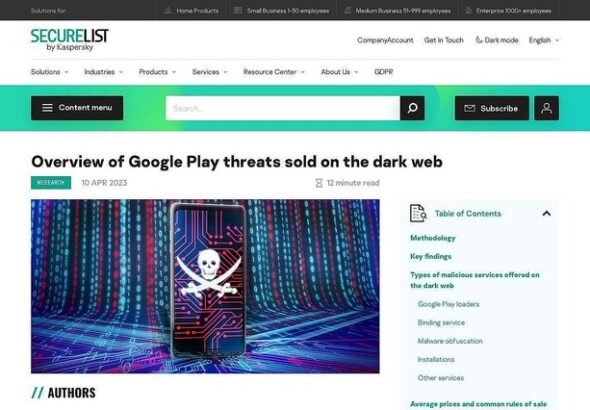The width and height of the screenshot is (590, 410).
Task: Click the Table of Contents document icon
Action: [418, 213]
